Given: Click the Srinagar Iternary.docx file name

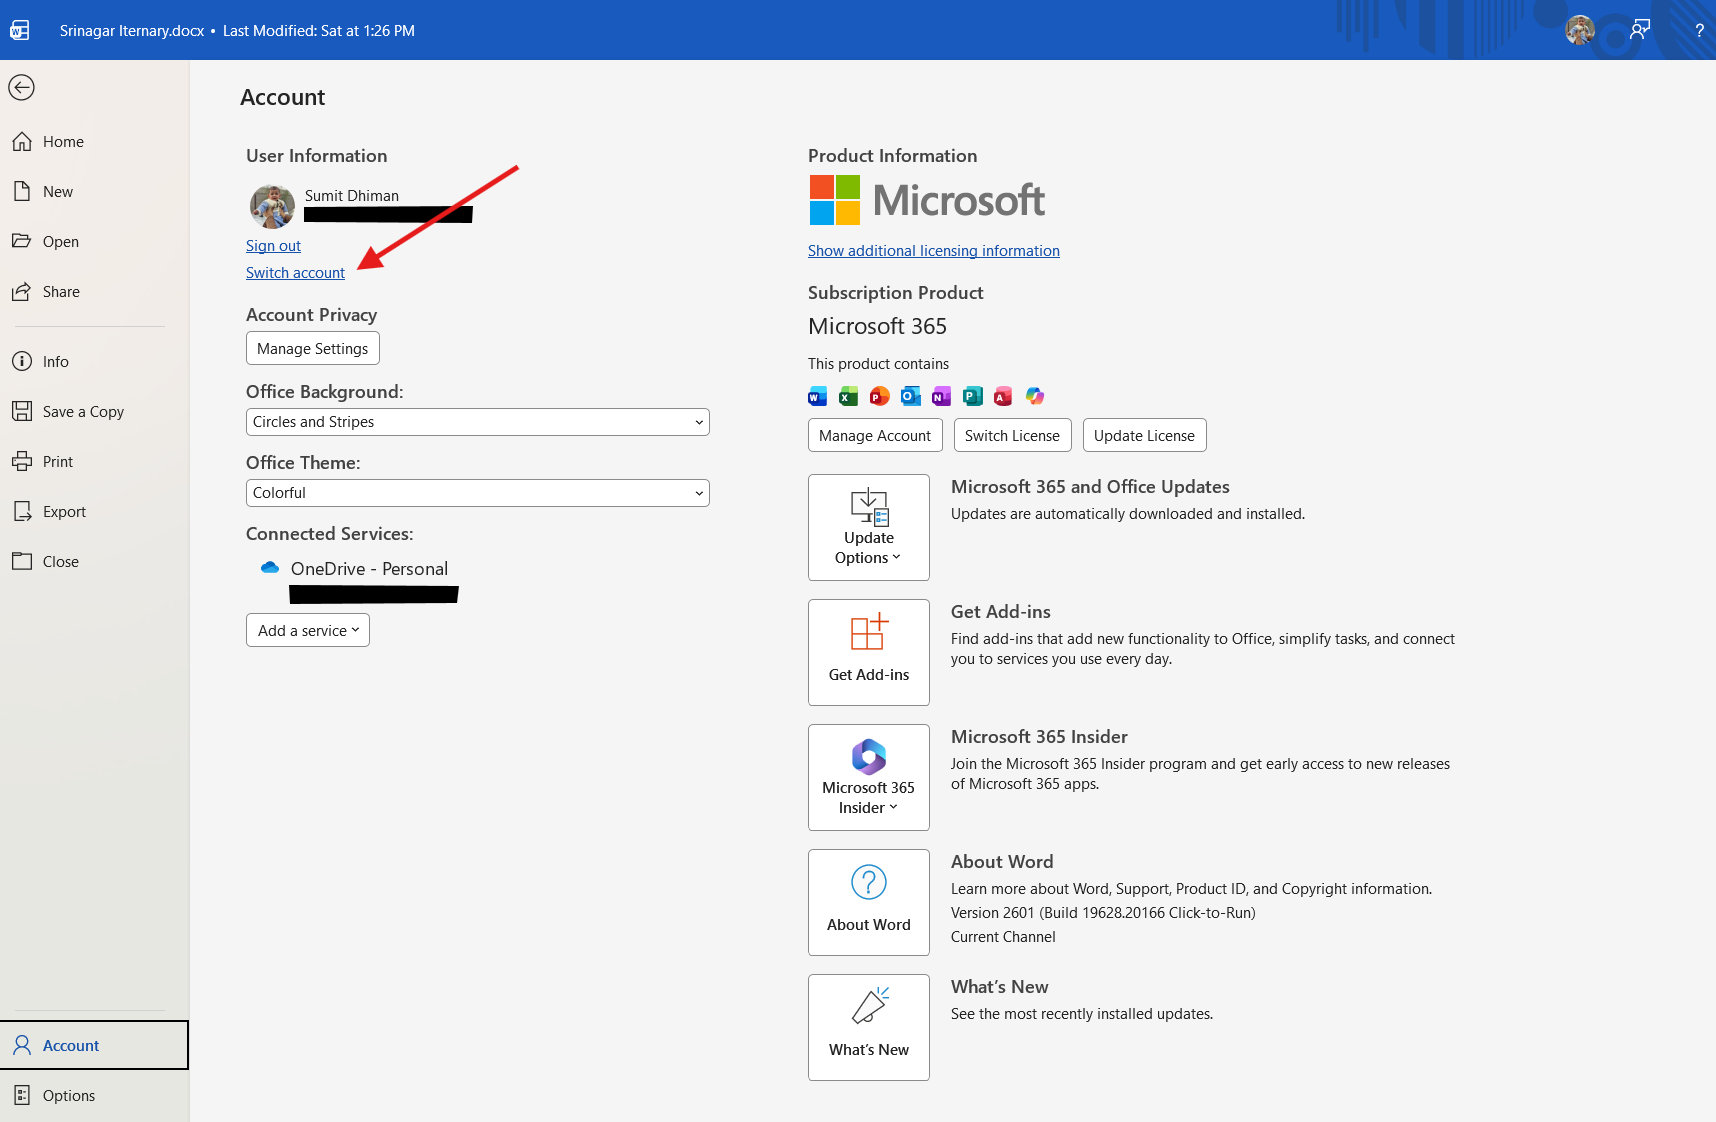Looking at the screenshot, I should click(x=132, y=31).
